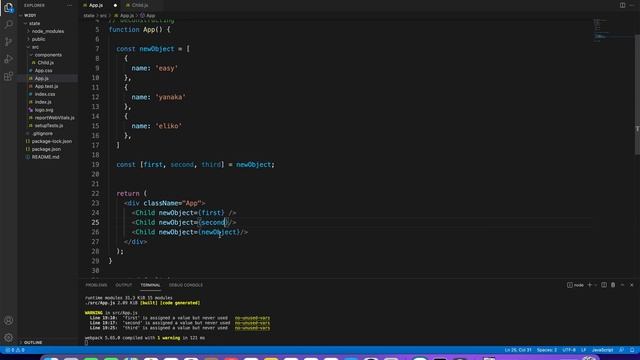Viewport: 640px width, 360px height.
Task: Click the unsaved dot on App.js tab
Action: pos(115,5)
